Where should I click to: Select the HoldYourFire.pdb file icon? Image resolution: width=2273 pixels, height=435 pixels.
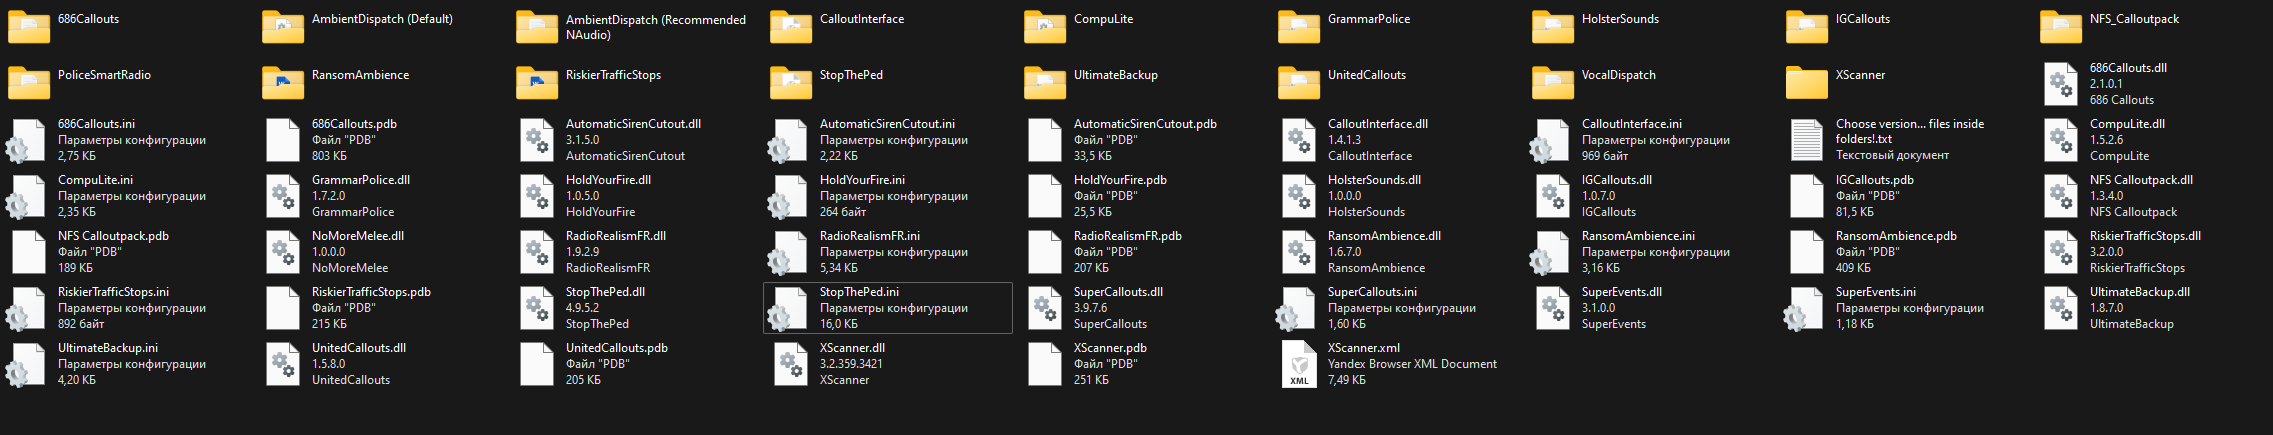[x=1045, y=196]
